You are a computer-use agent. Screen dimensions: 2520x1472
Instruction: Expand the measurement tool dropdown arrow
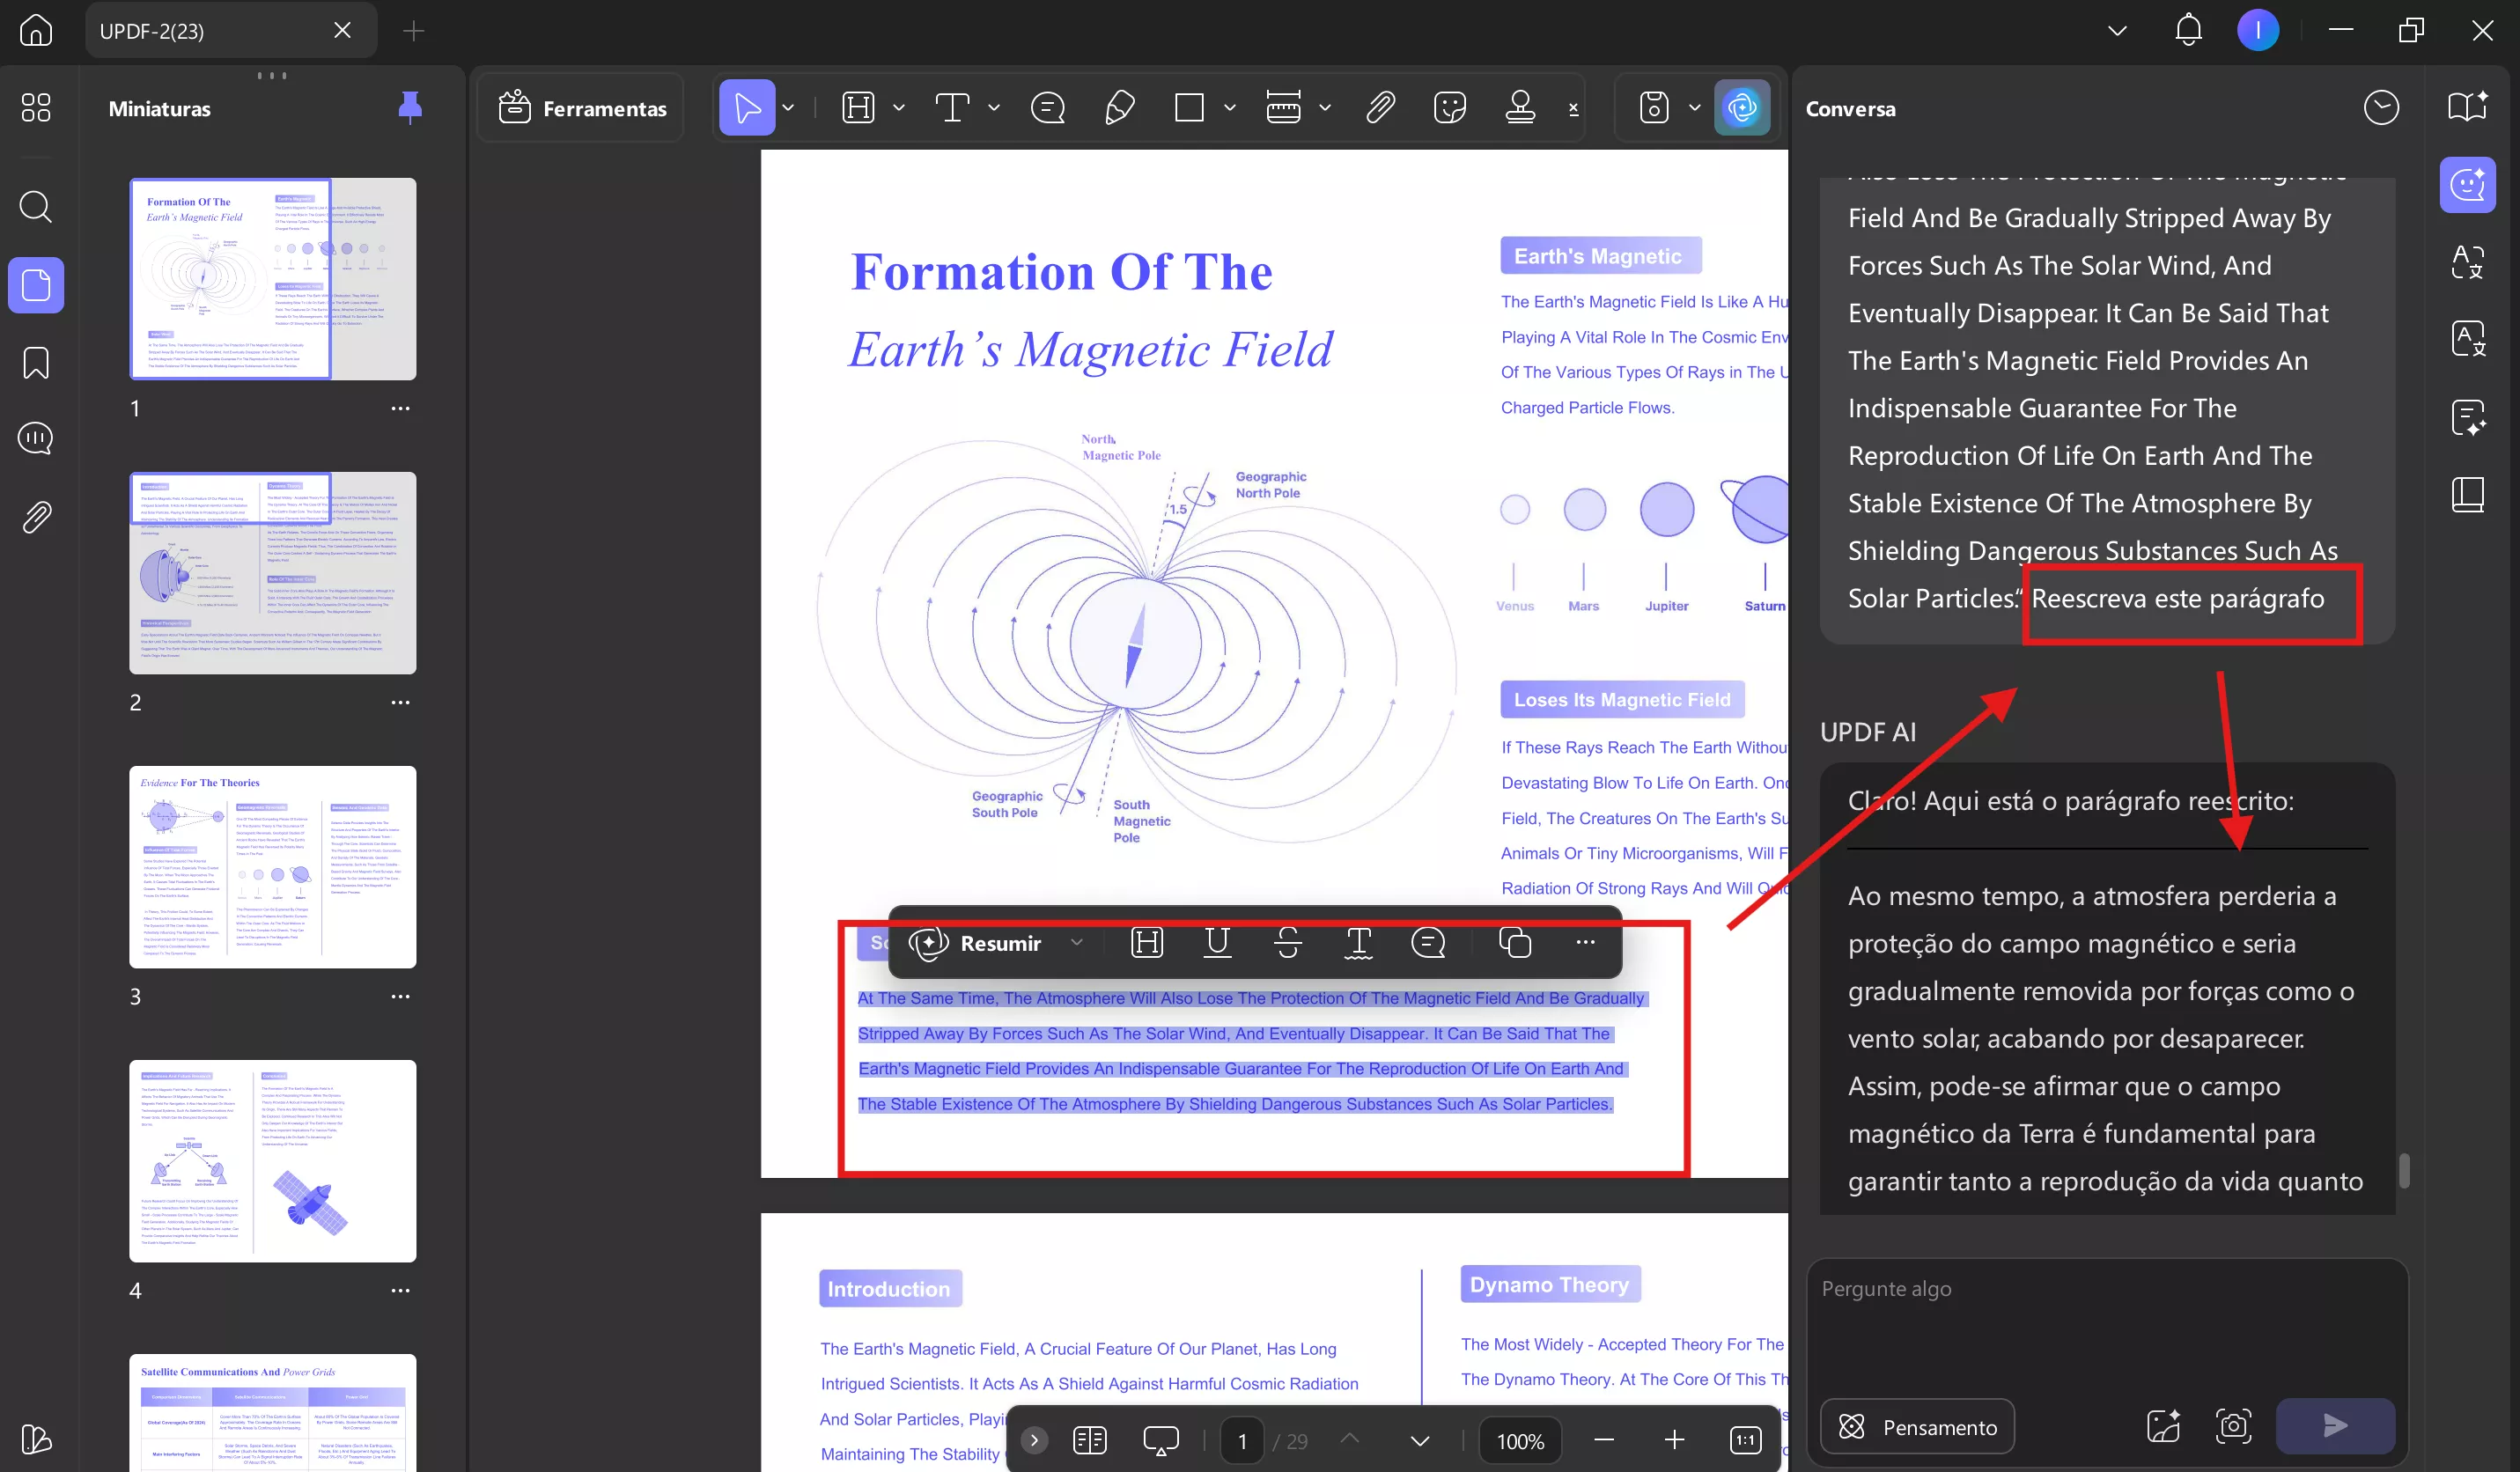pos(1325,107)
